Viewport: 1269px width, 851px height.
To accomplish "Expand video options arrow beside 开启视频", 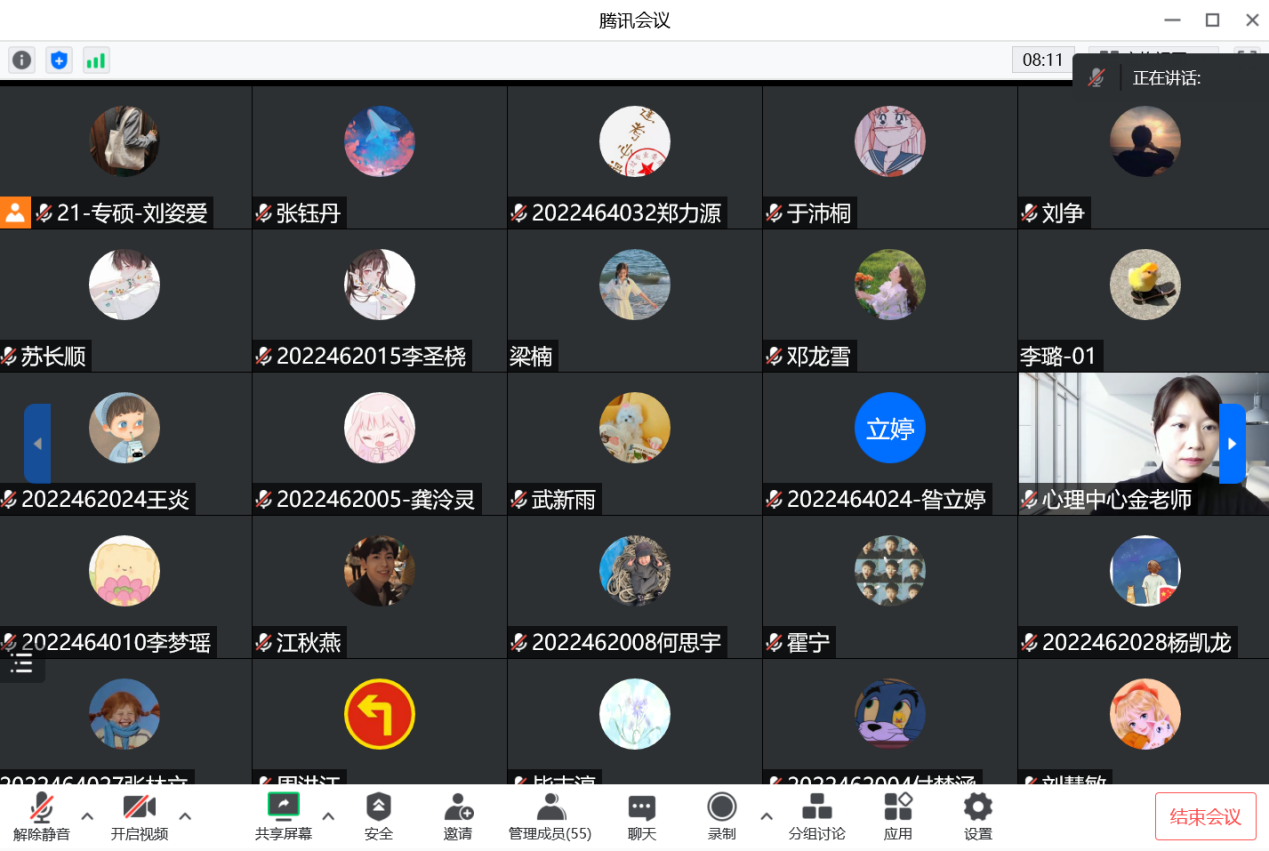I will click(185, 816).
